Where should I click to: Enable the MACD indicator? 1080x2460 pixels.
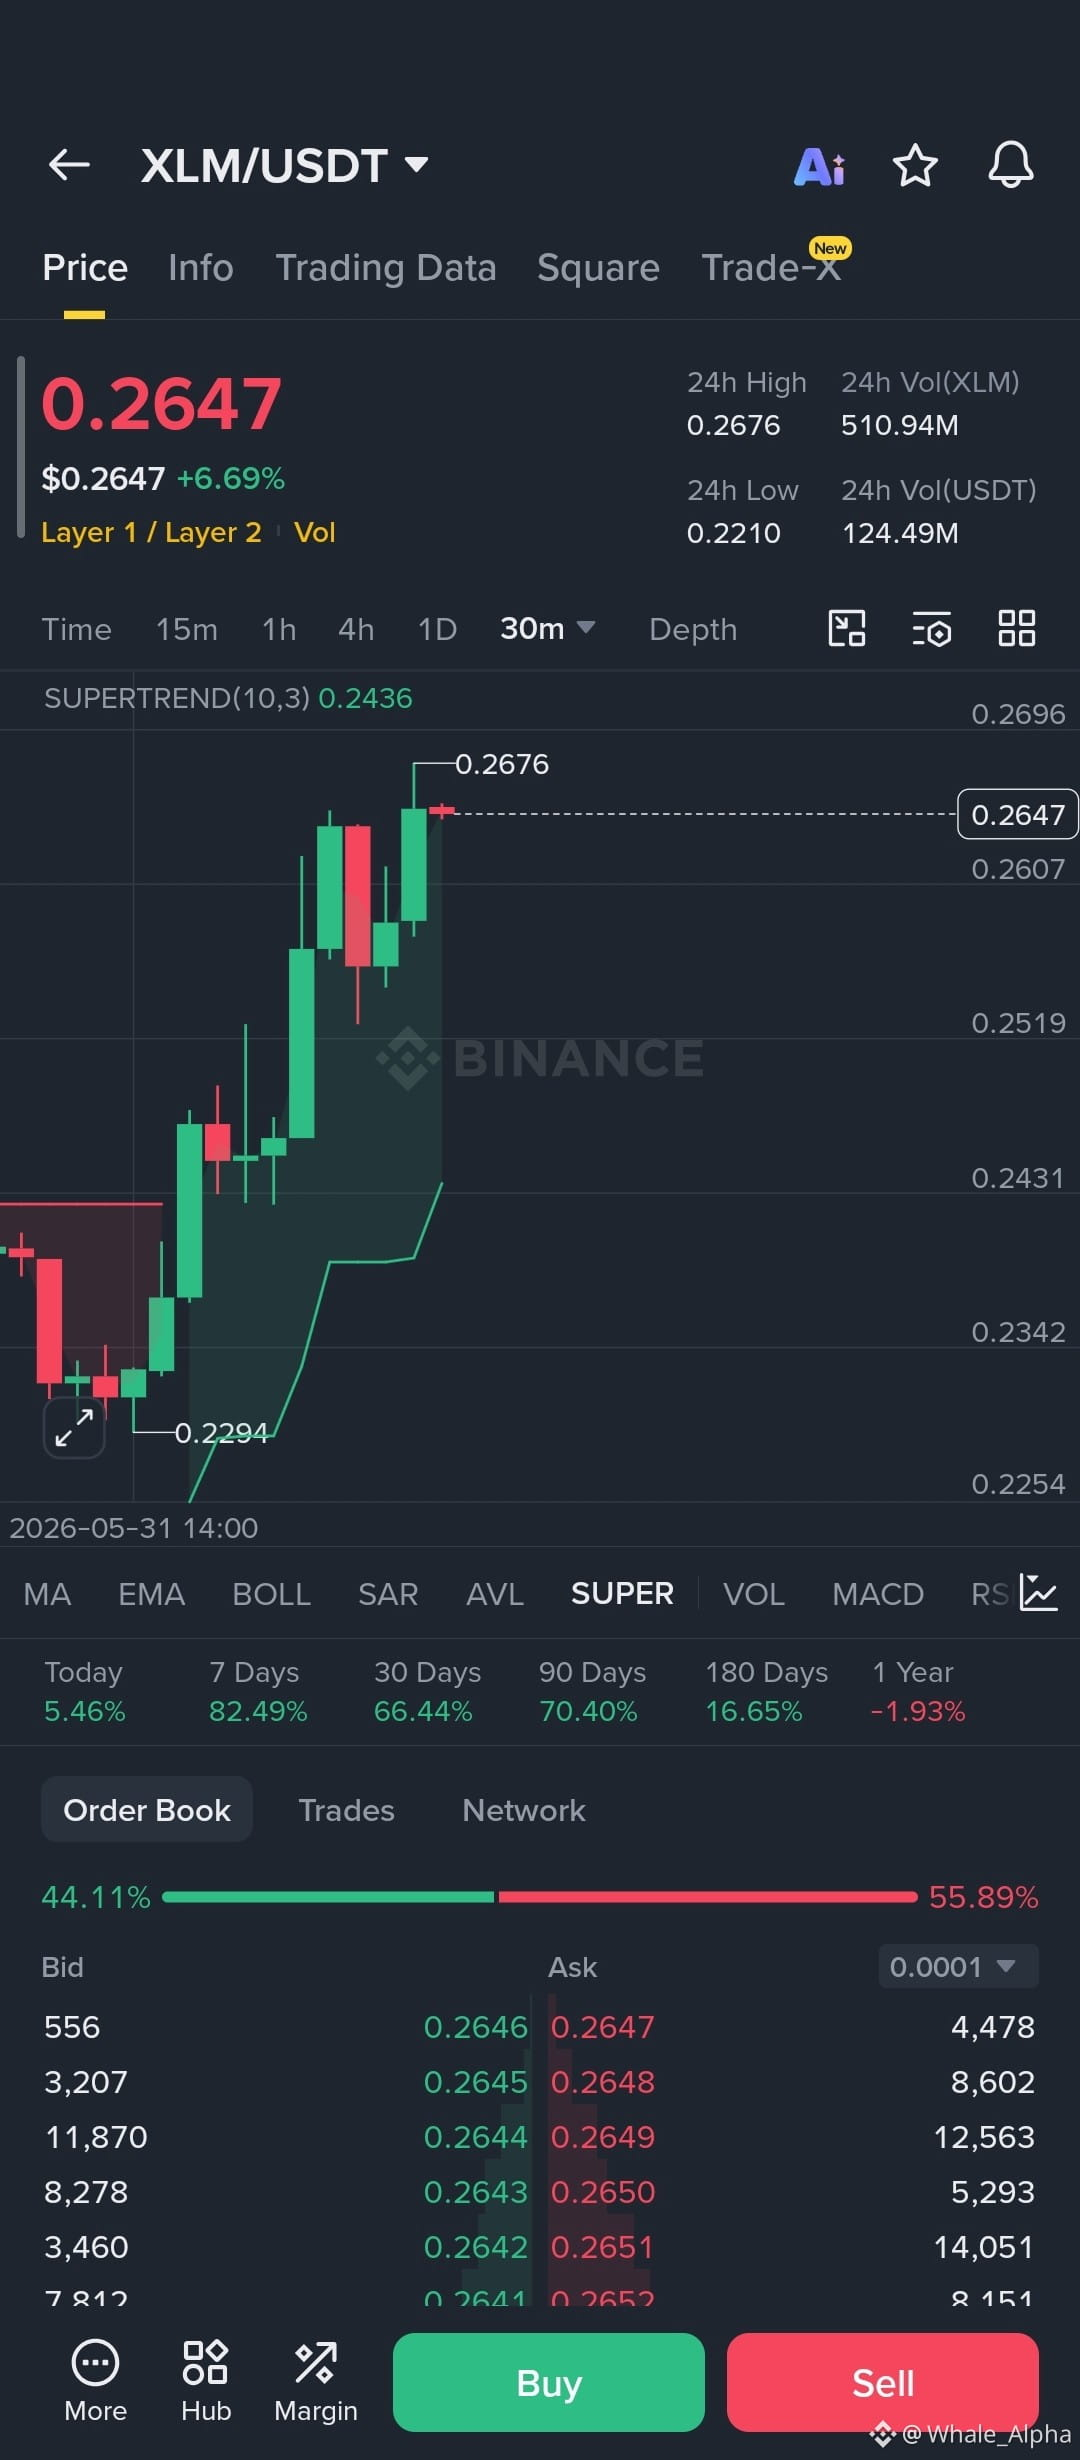click(878, 1593)
